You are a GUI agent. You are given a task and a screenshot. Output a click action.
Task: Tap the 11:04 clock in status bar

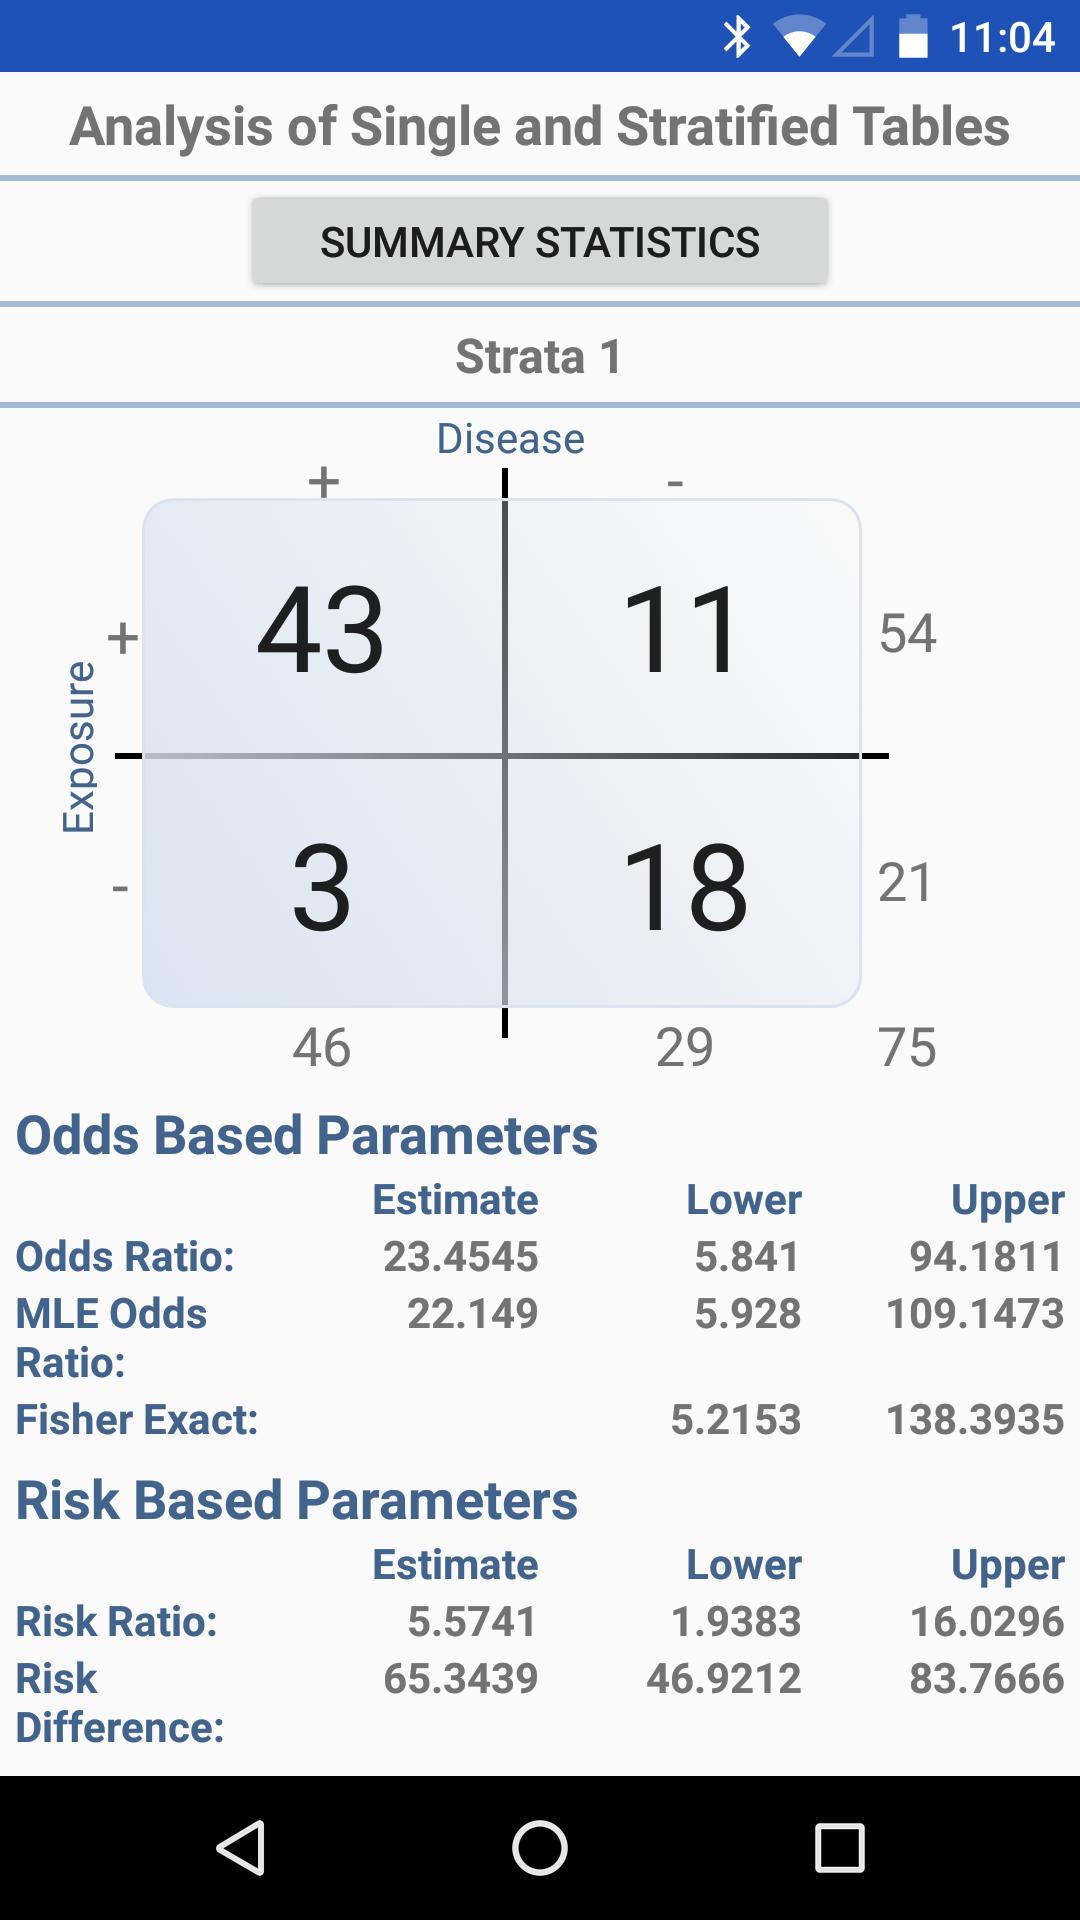(x=1002, y=37)
